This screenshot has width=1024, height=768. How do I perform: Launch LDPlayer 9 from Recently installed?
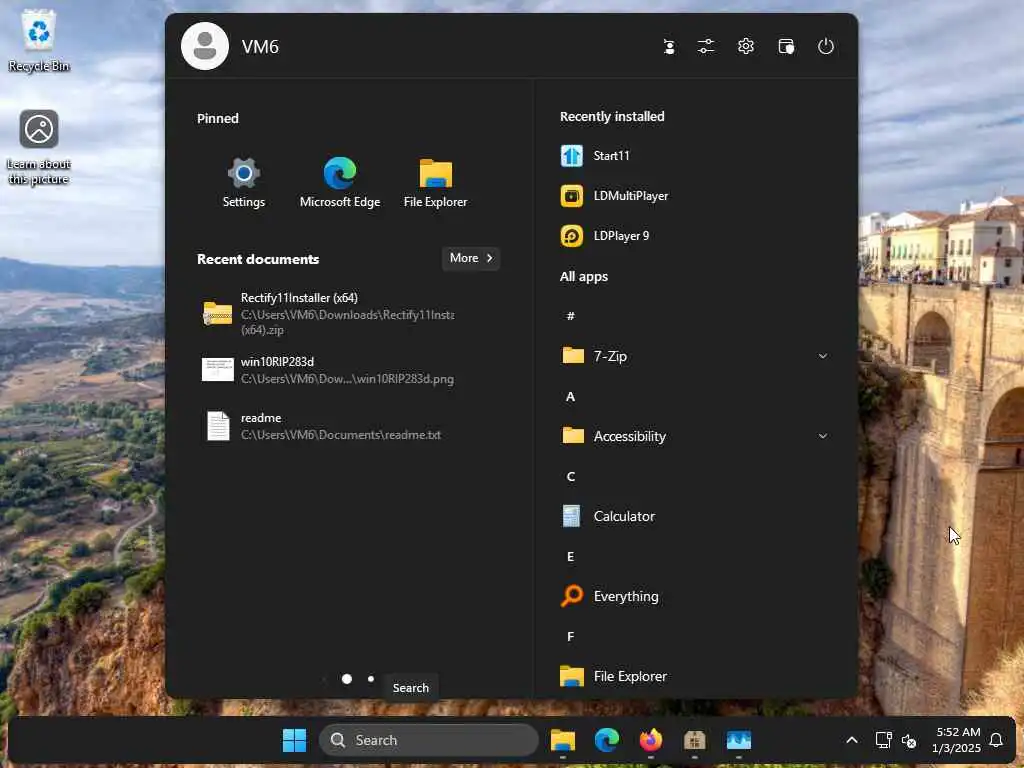click(x=605, y=236)
